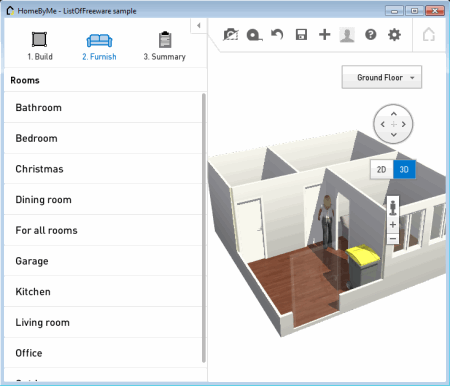Switch the view to 3D mode

point(404,169)
